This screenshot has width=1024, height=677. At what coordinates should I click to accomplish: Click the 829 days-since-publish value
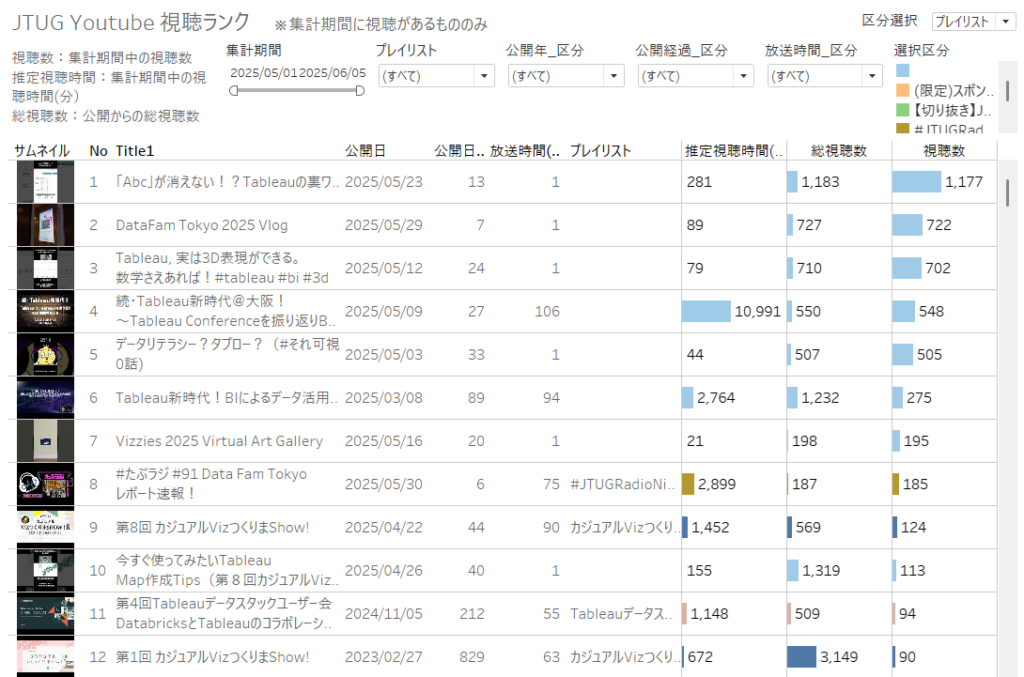pyautogui.click(x=472, y=657)
